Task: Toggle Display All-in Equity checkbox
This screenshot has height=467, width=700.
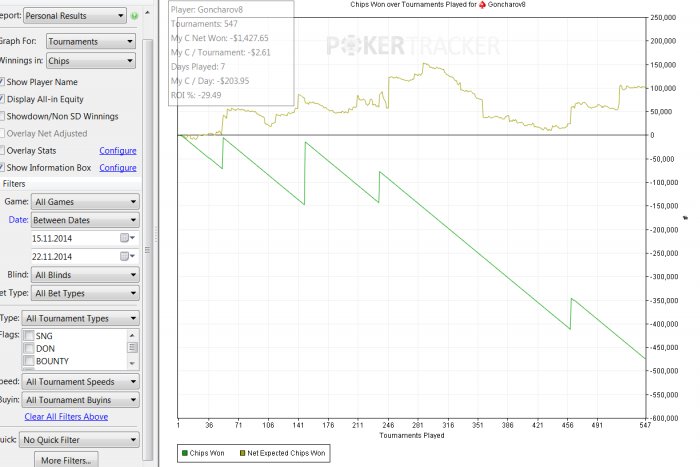Action: click(2, 99)
